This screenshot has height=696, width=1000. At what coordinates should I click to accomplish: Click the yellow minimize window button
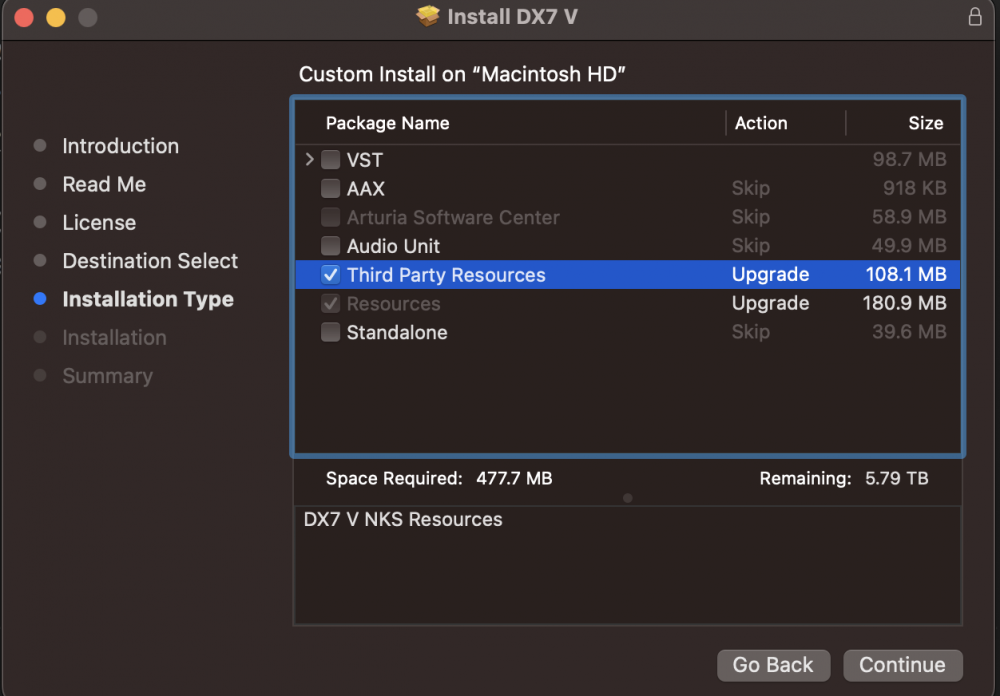click(x=56, y=18)
